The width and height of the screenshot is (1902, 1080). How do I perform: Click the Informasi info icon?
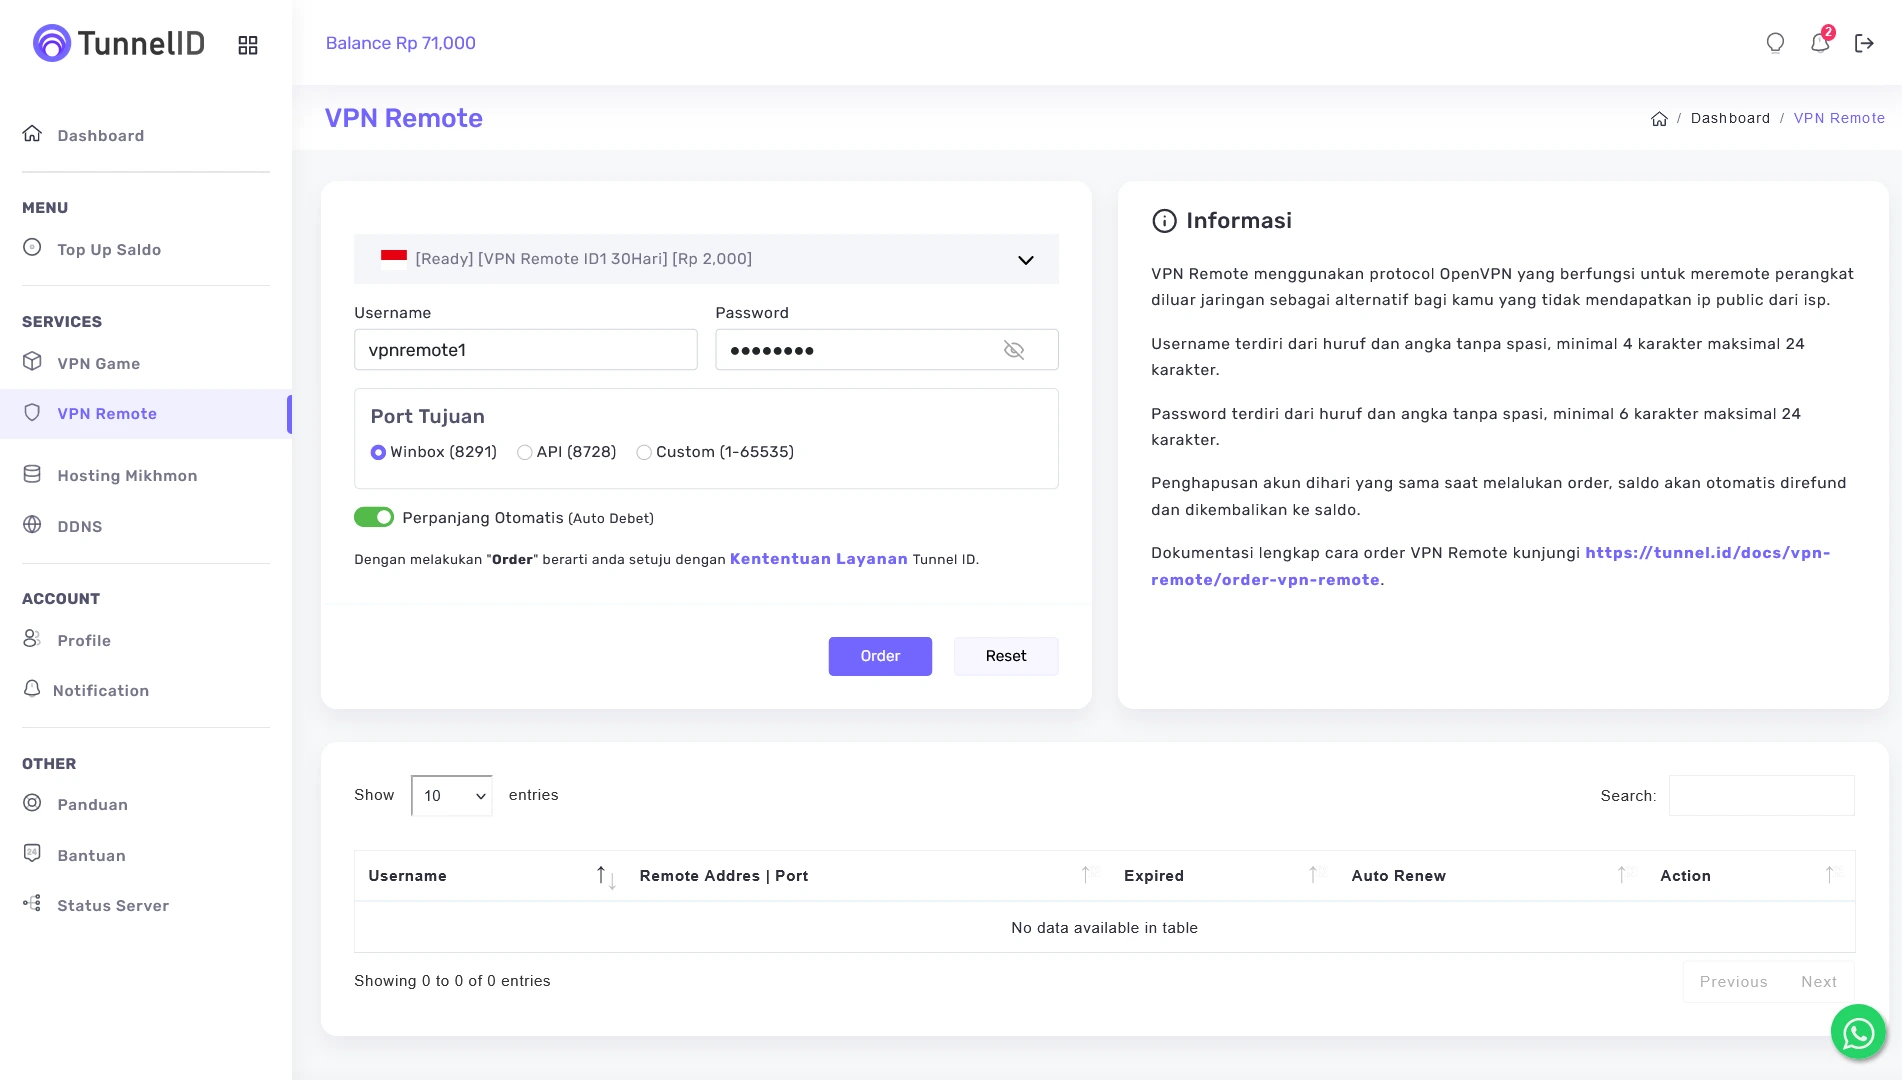click(x=1164, y=221)
